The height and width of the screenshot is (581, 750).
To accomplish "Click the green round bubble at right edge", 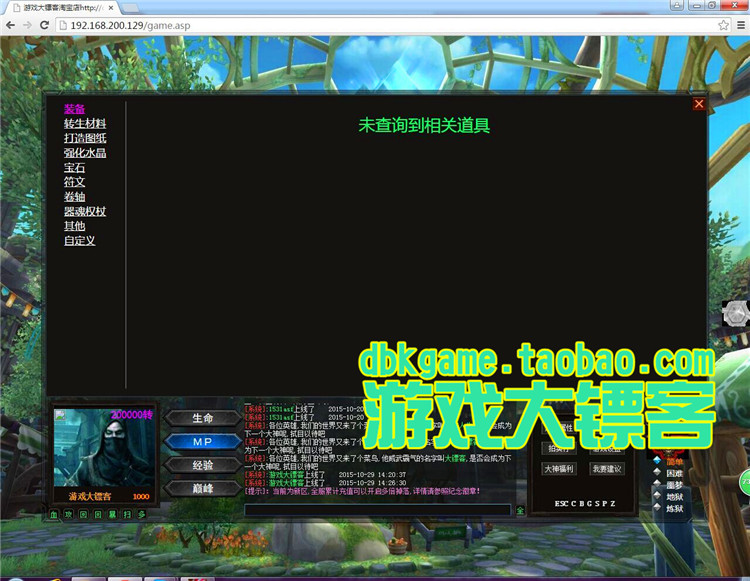I will click(745, 482).
